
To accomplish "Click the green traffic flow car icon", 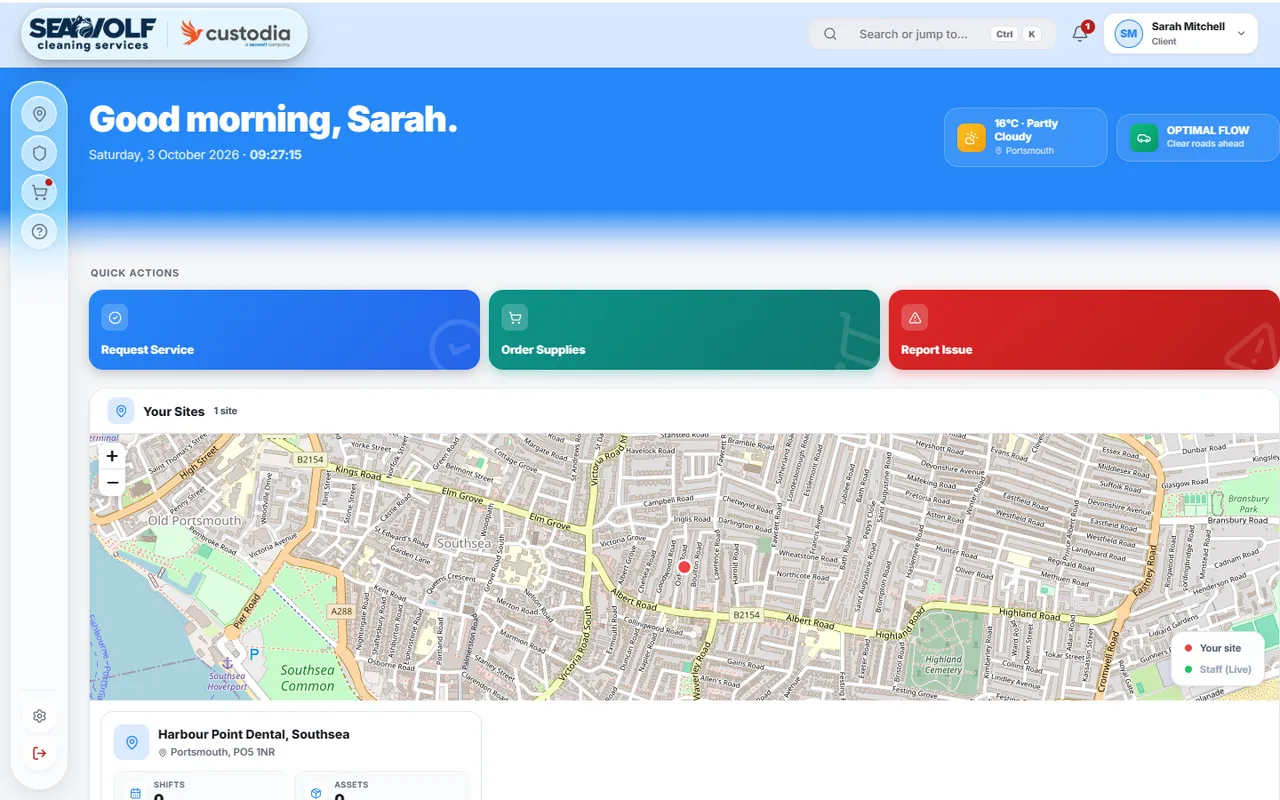I will (x=1143, y=137).
